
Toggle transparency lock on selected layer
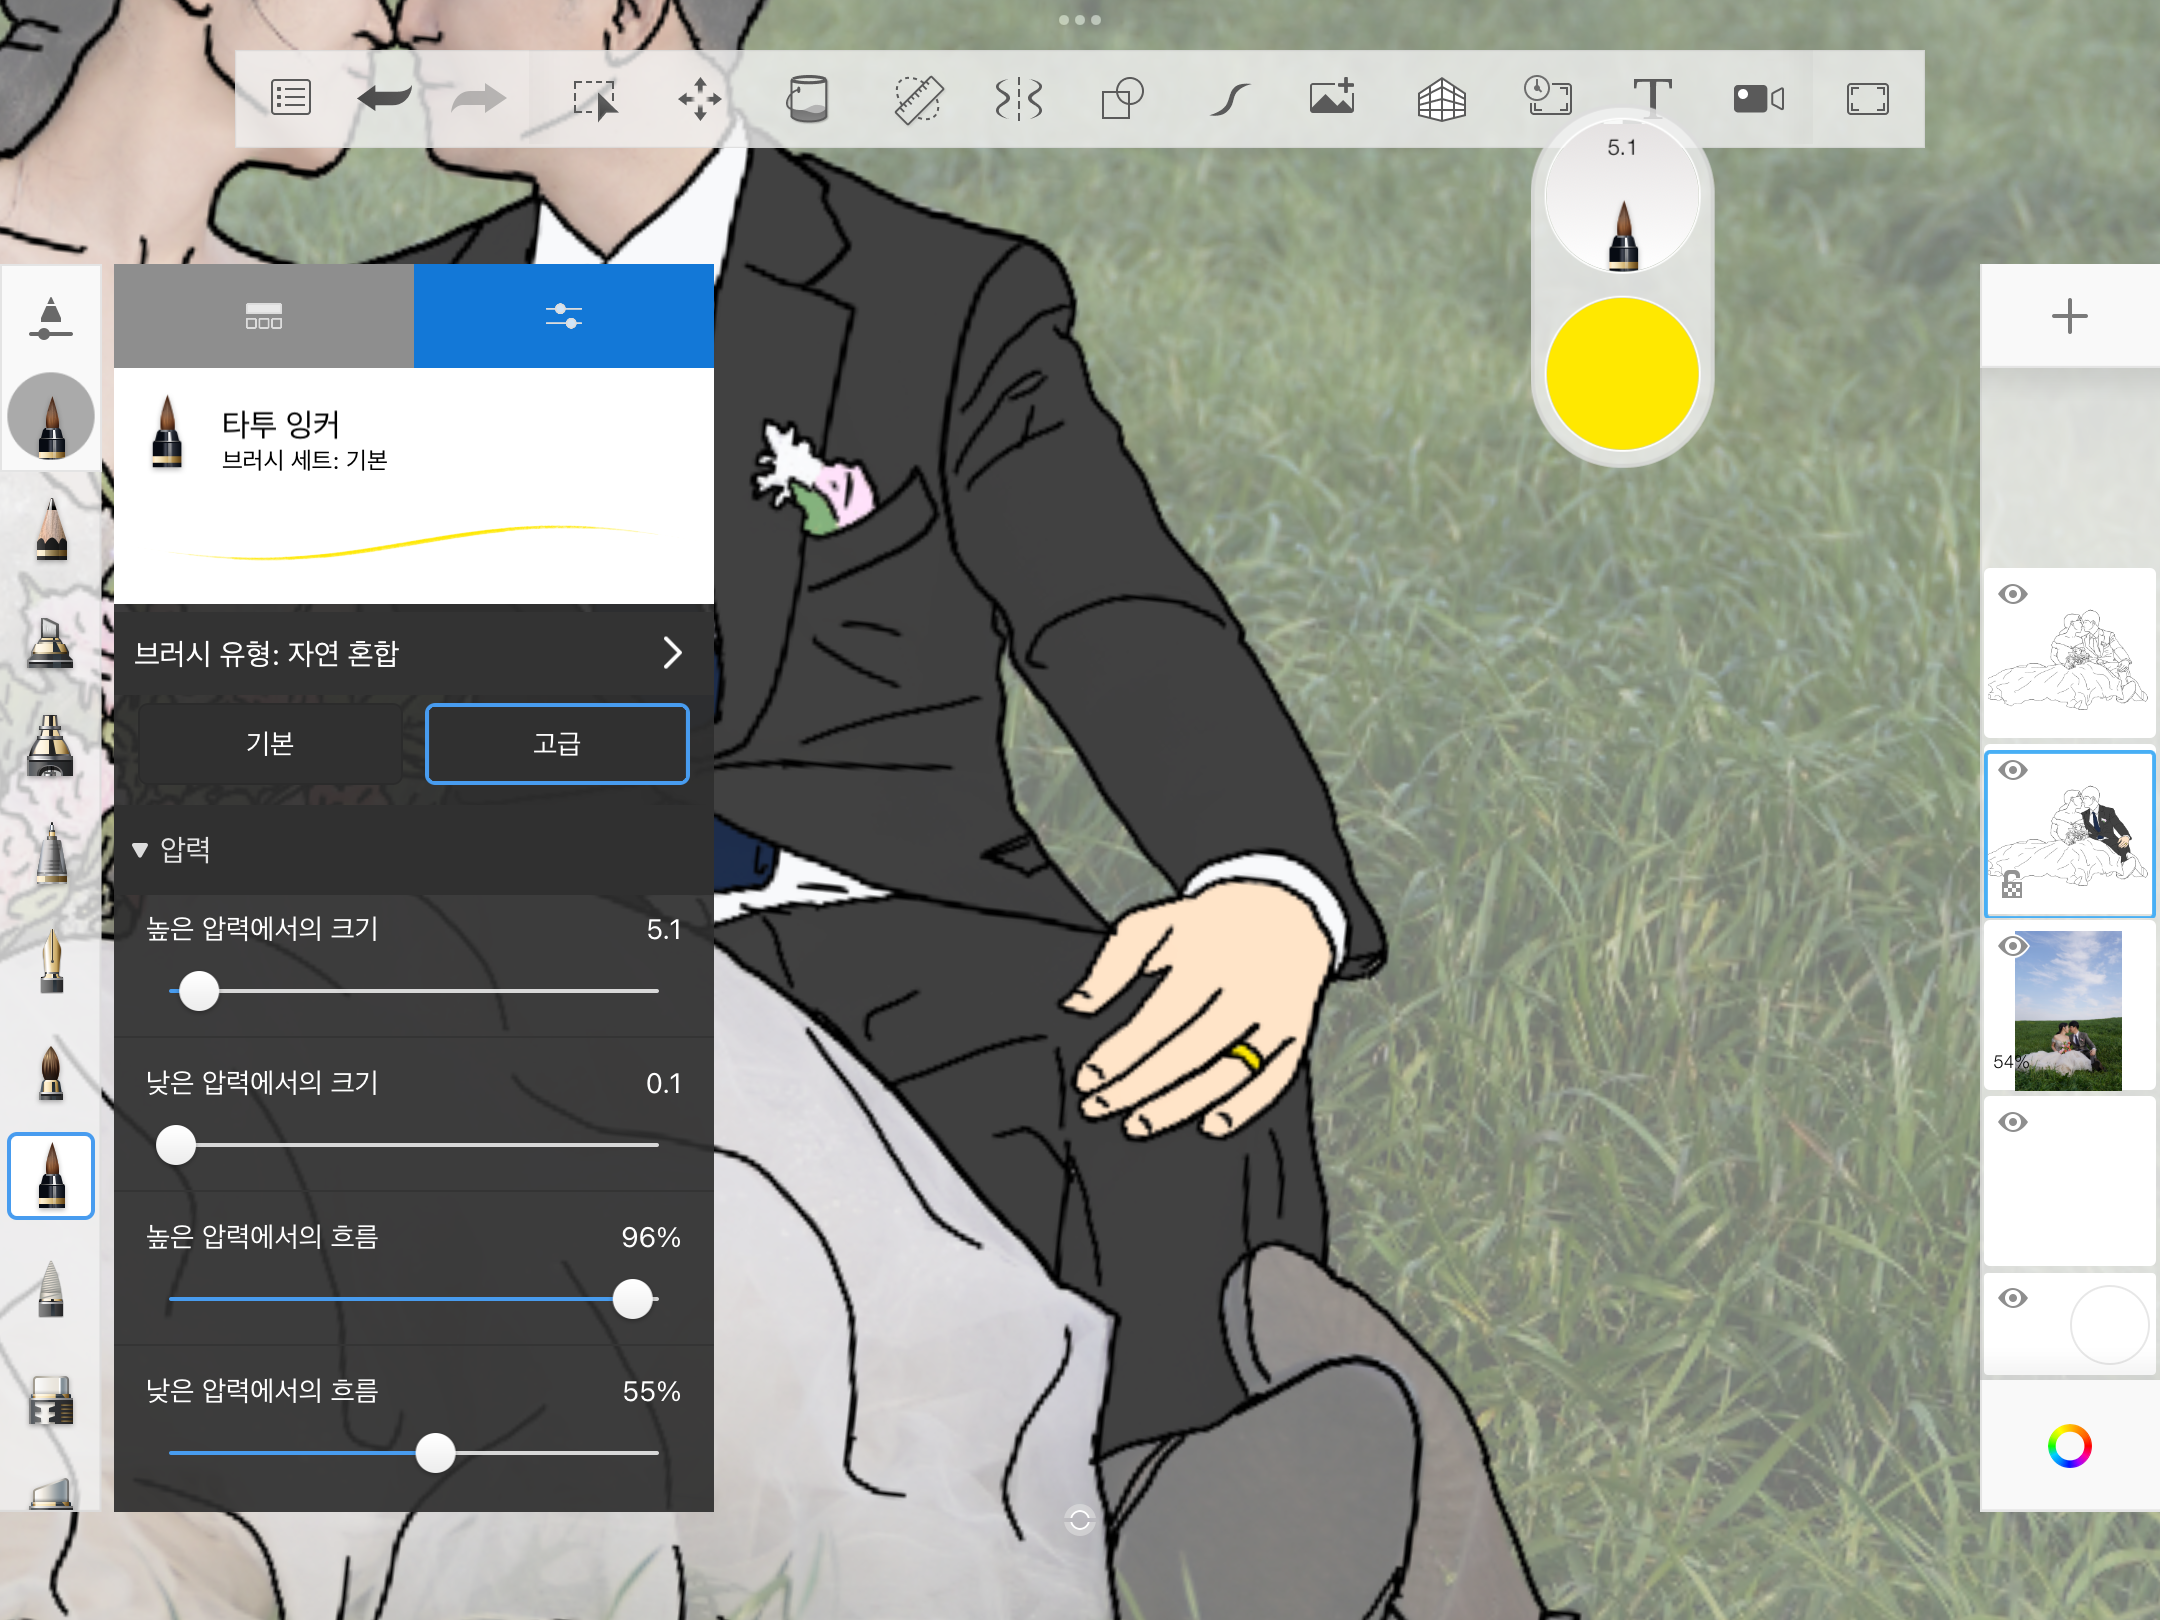(2012, 885)
